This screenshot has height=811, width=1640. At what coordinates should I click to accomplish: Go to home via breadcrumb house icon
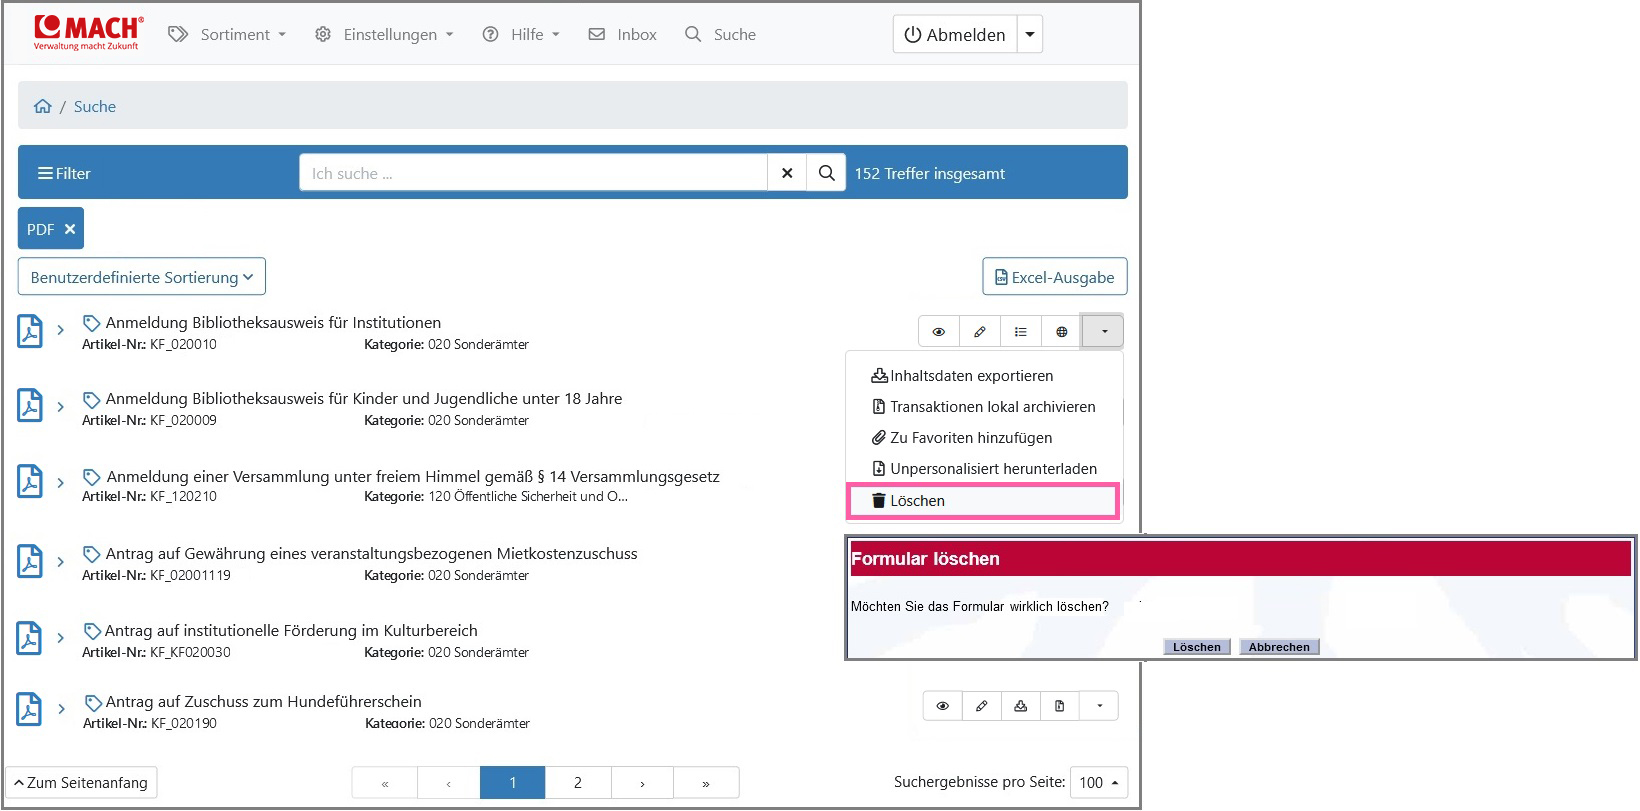(x=42, y=107)
